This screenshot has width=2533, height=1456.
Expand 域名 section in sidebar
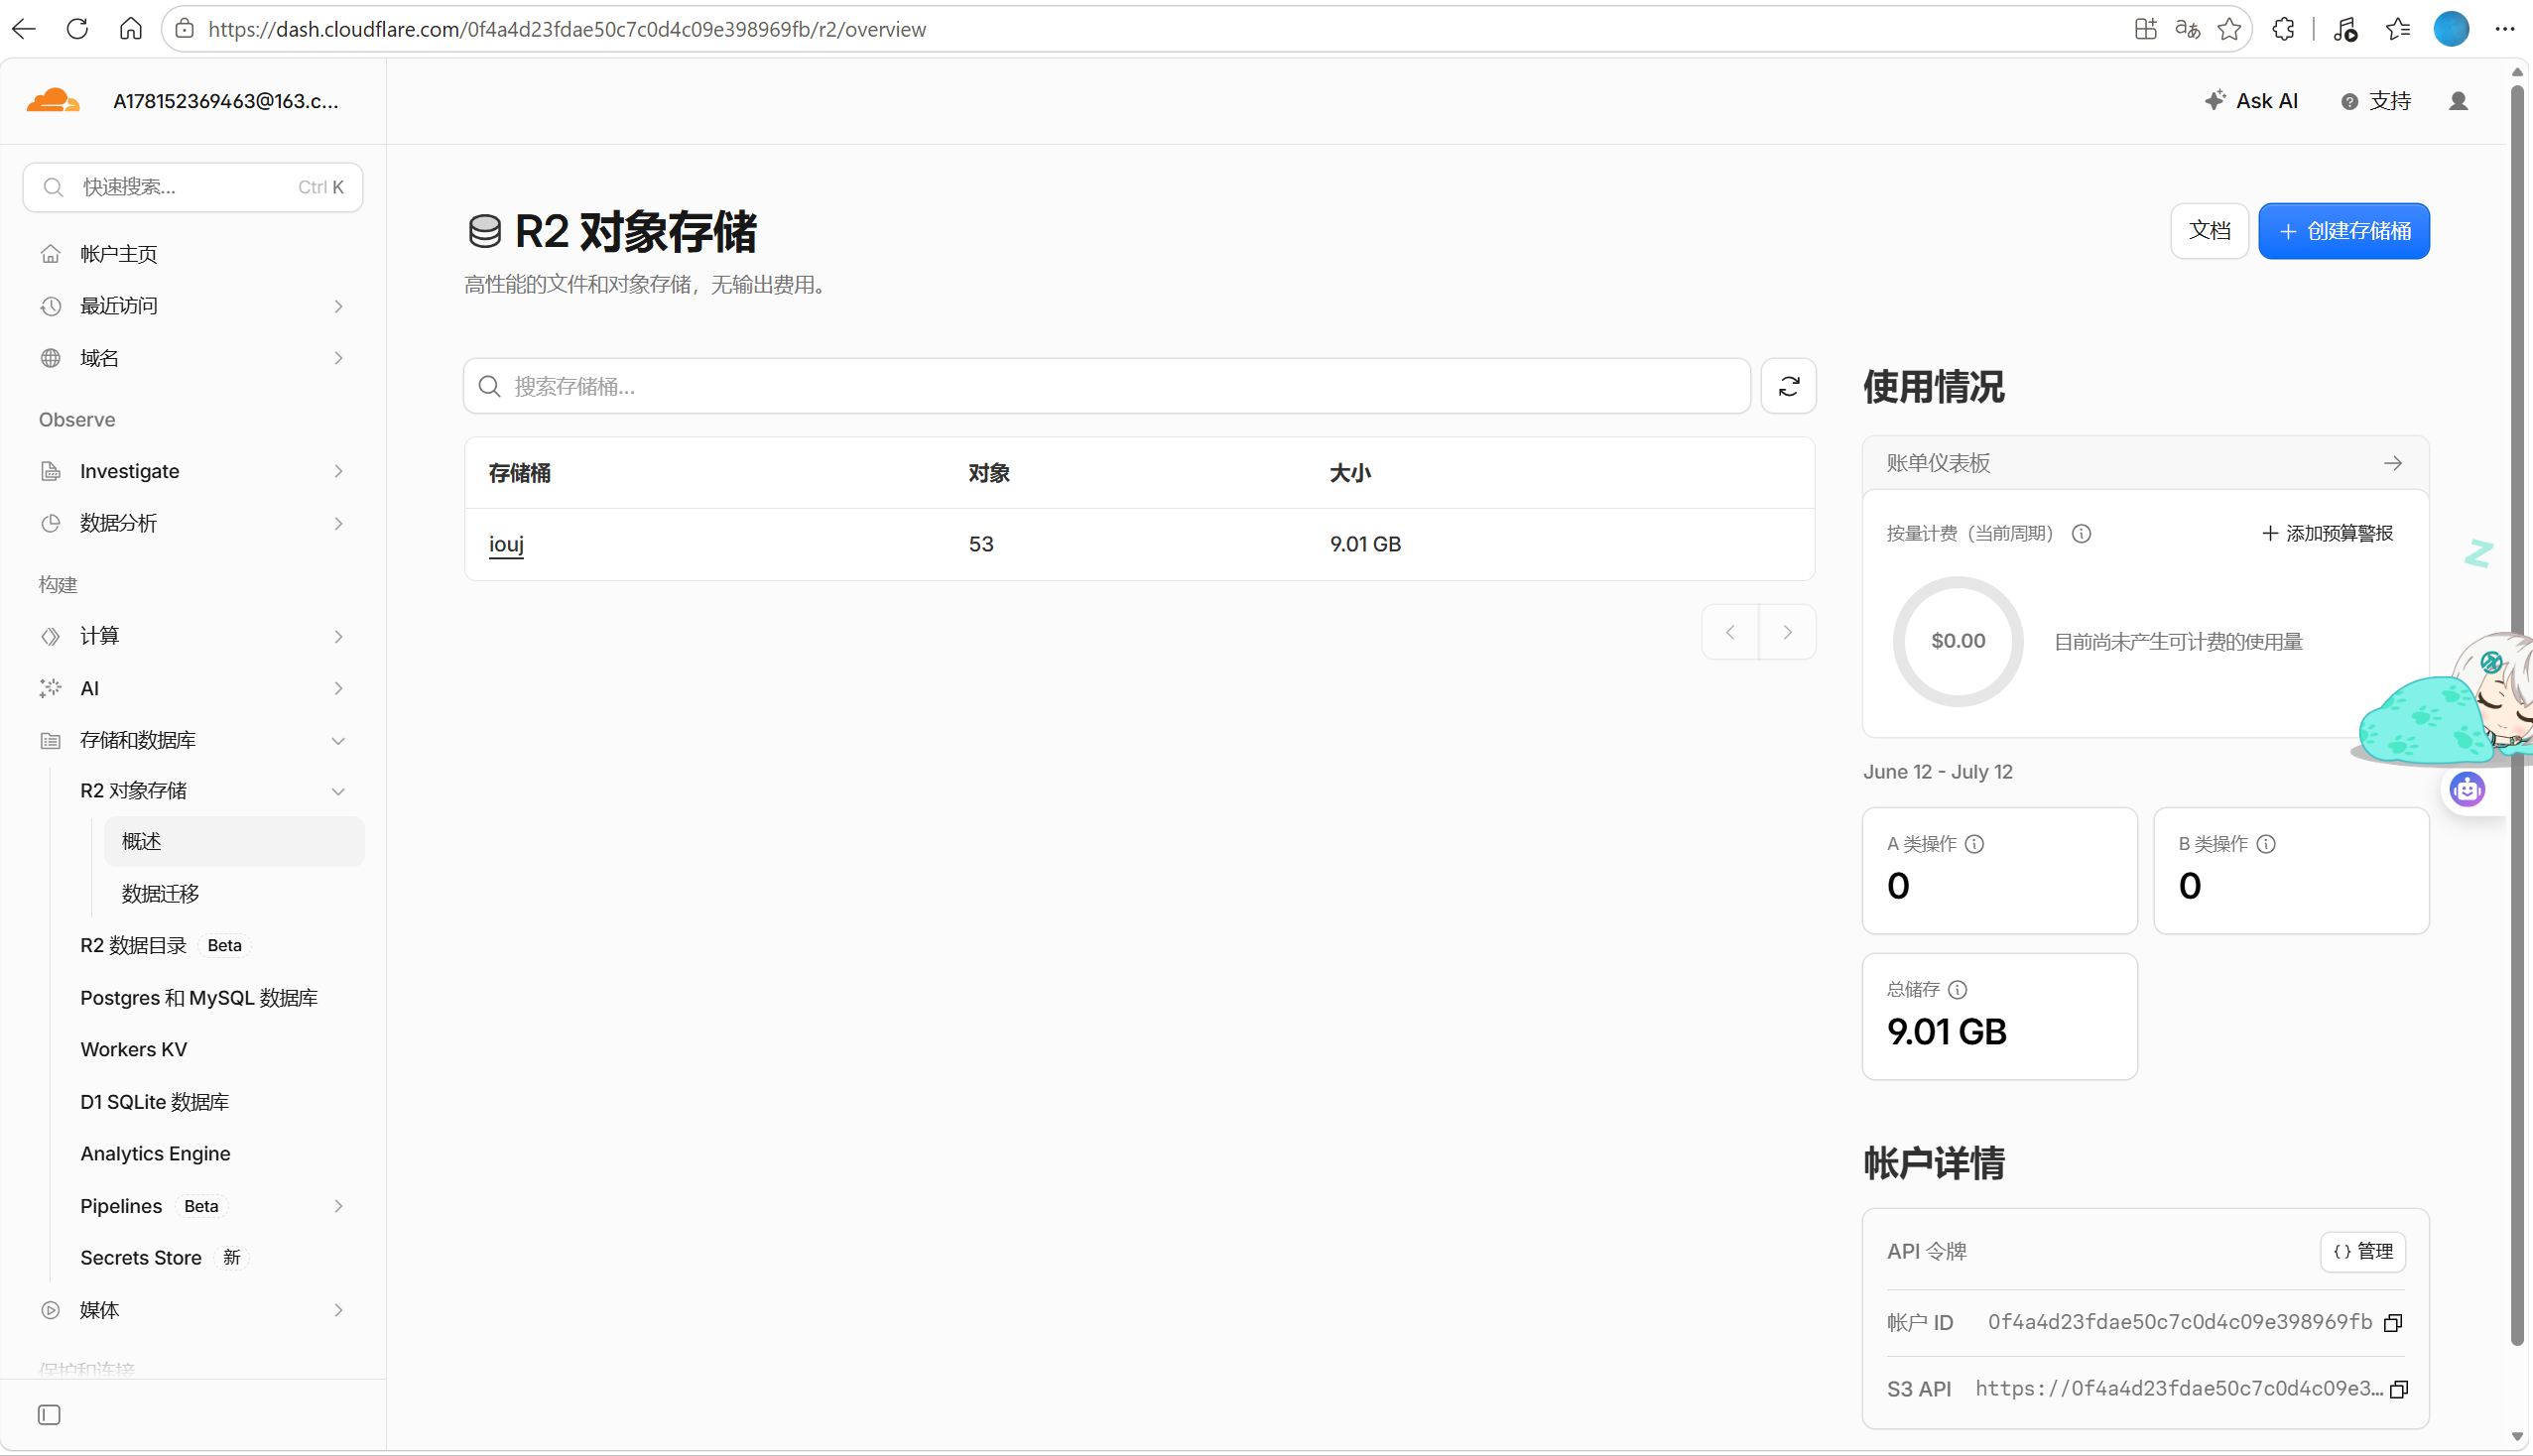coord(338,358)
